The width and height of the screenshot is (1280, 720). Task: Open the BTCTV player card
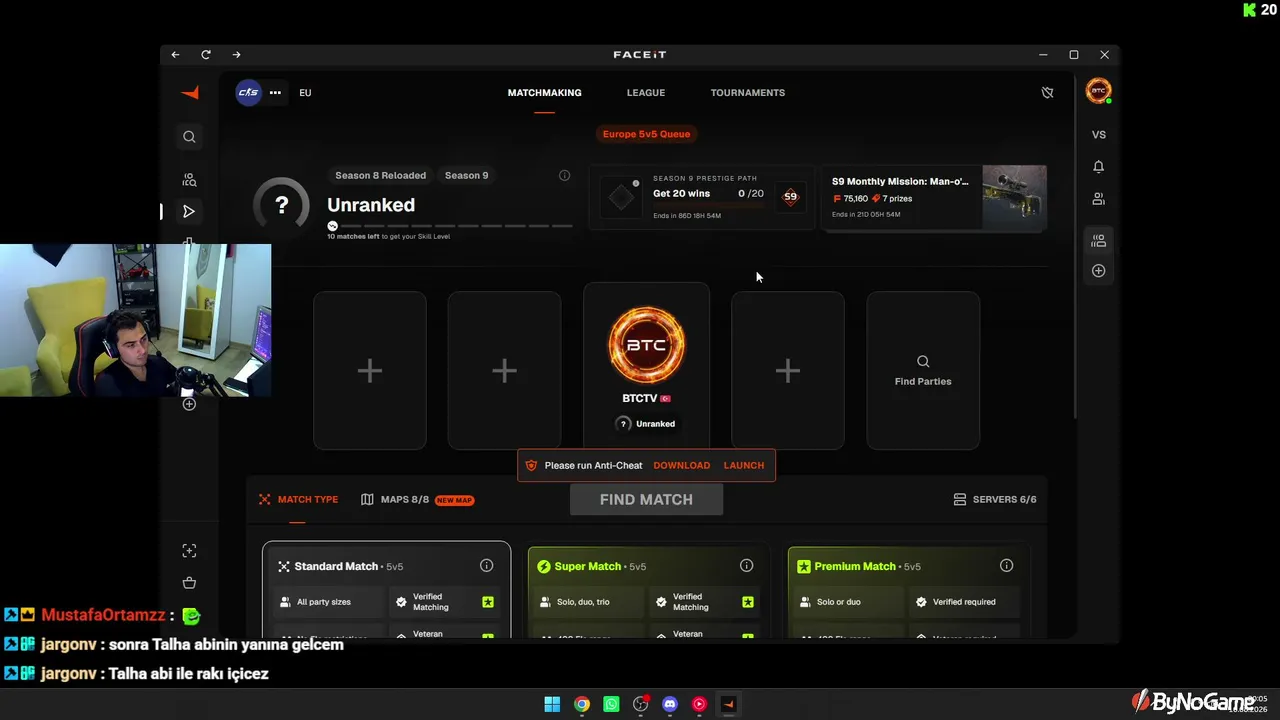pos(646,365)
